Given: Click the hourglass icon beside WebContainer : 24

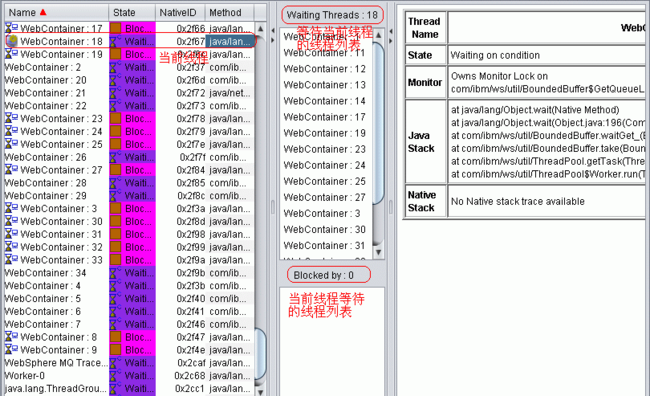Looking at the screenshot, I should pyautogui.click(x=11, y=131).
